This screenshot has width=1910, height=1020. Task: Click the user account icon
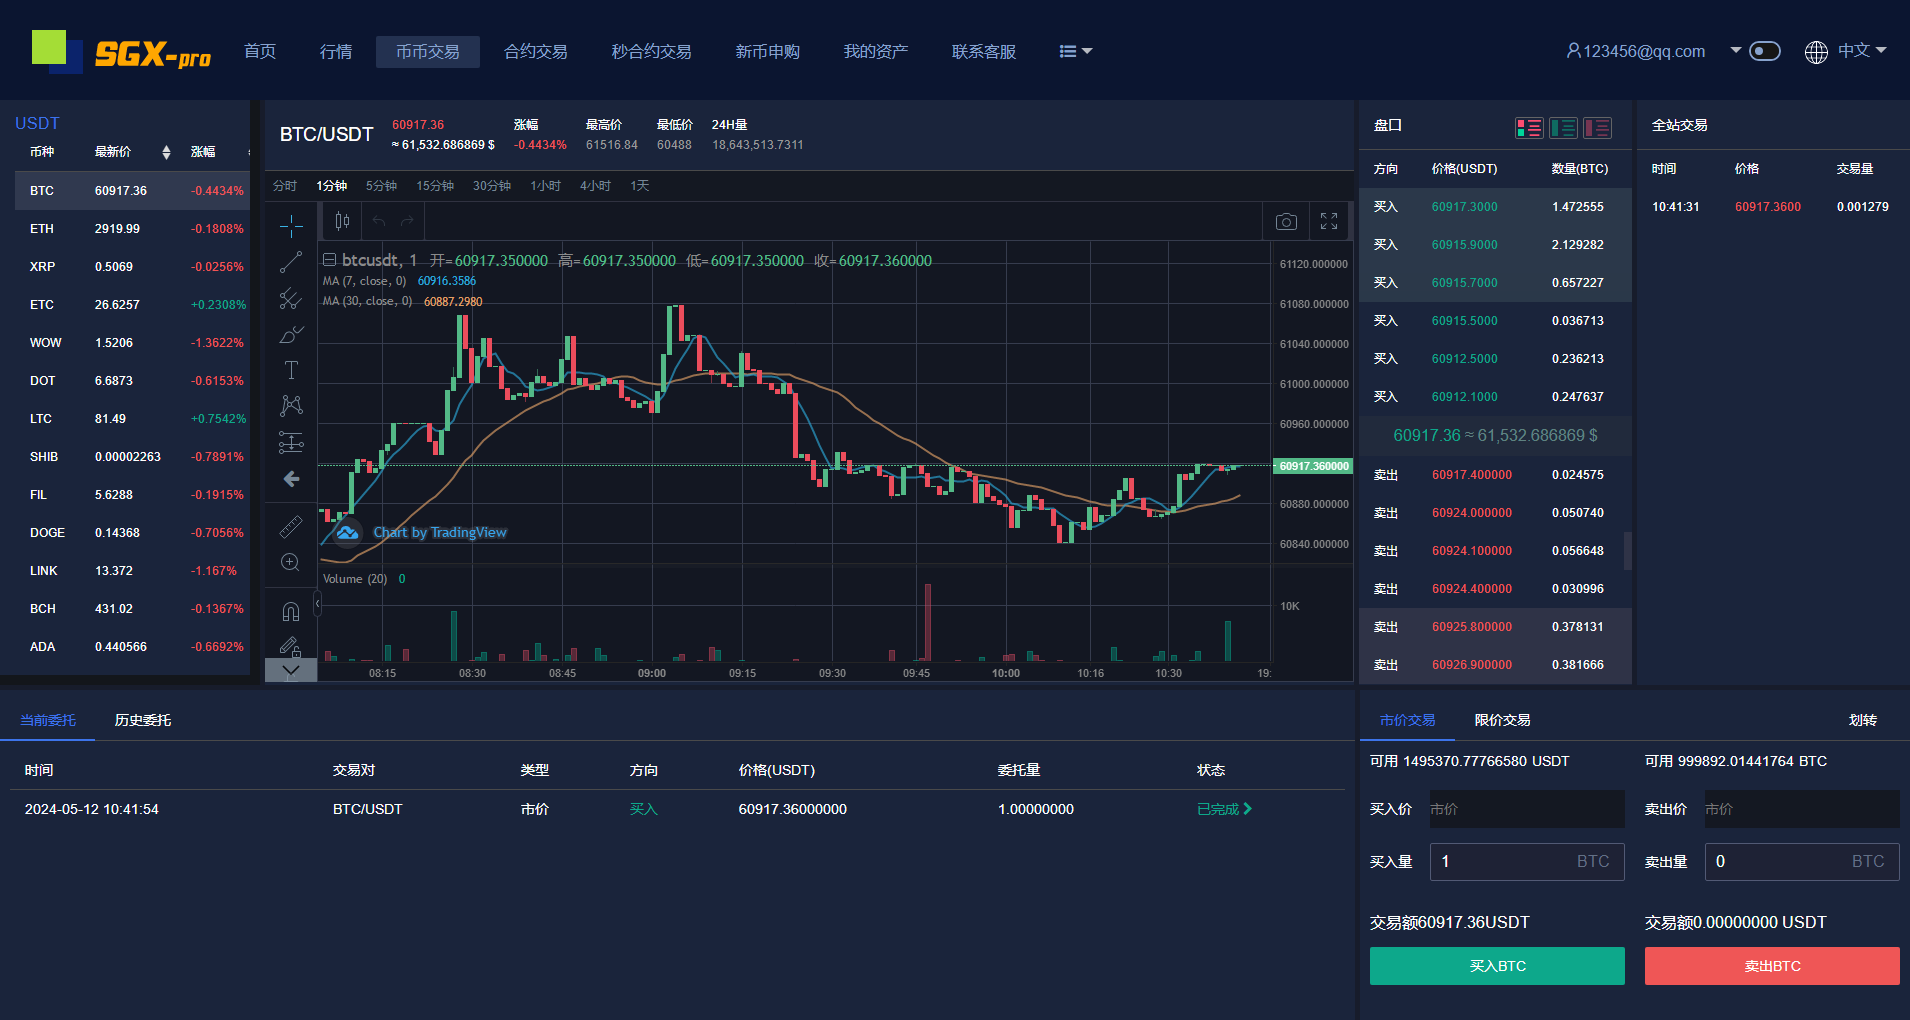point(1573,51)
